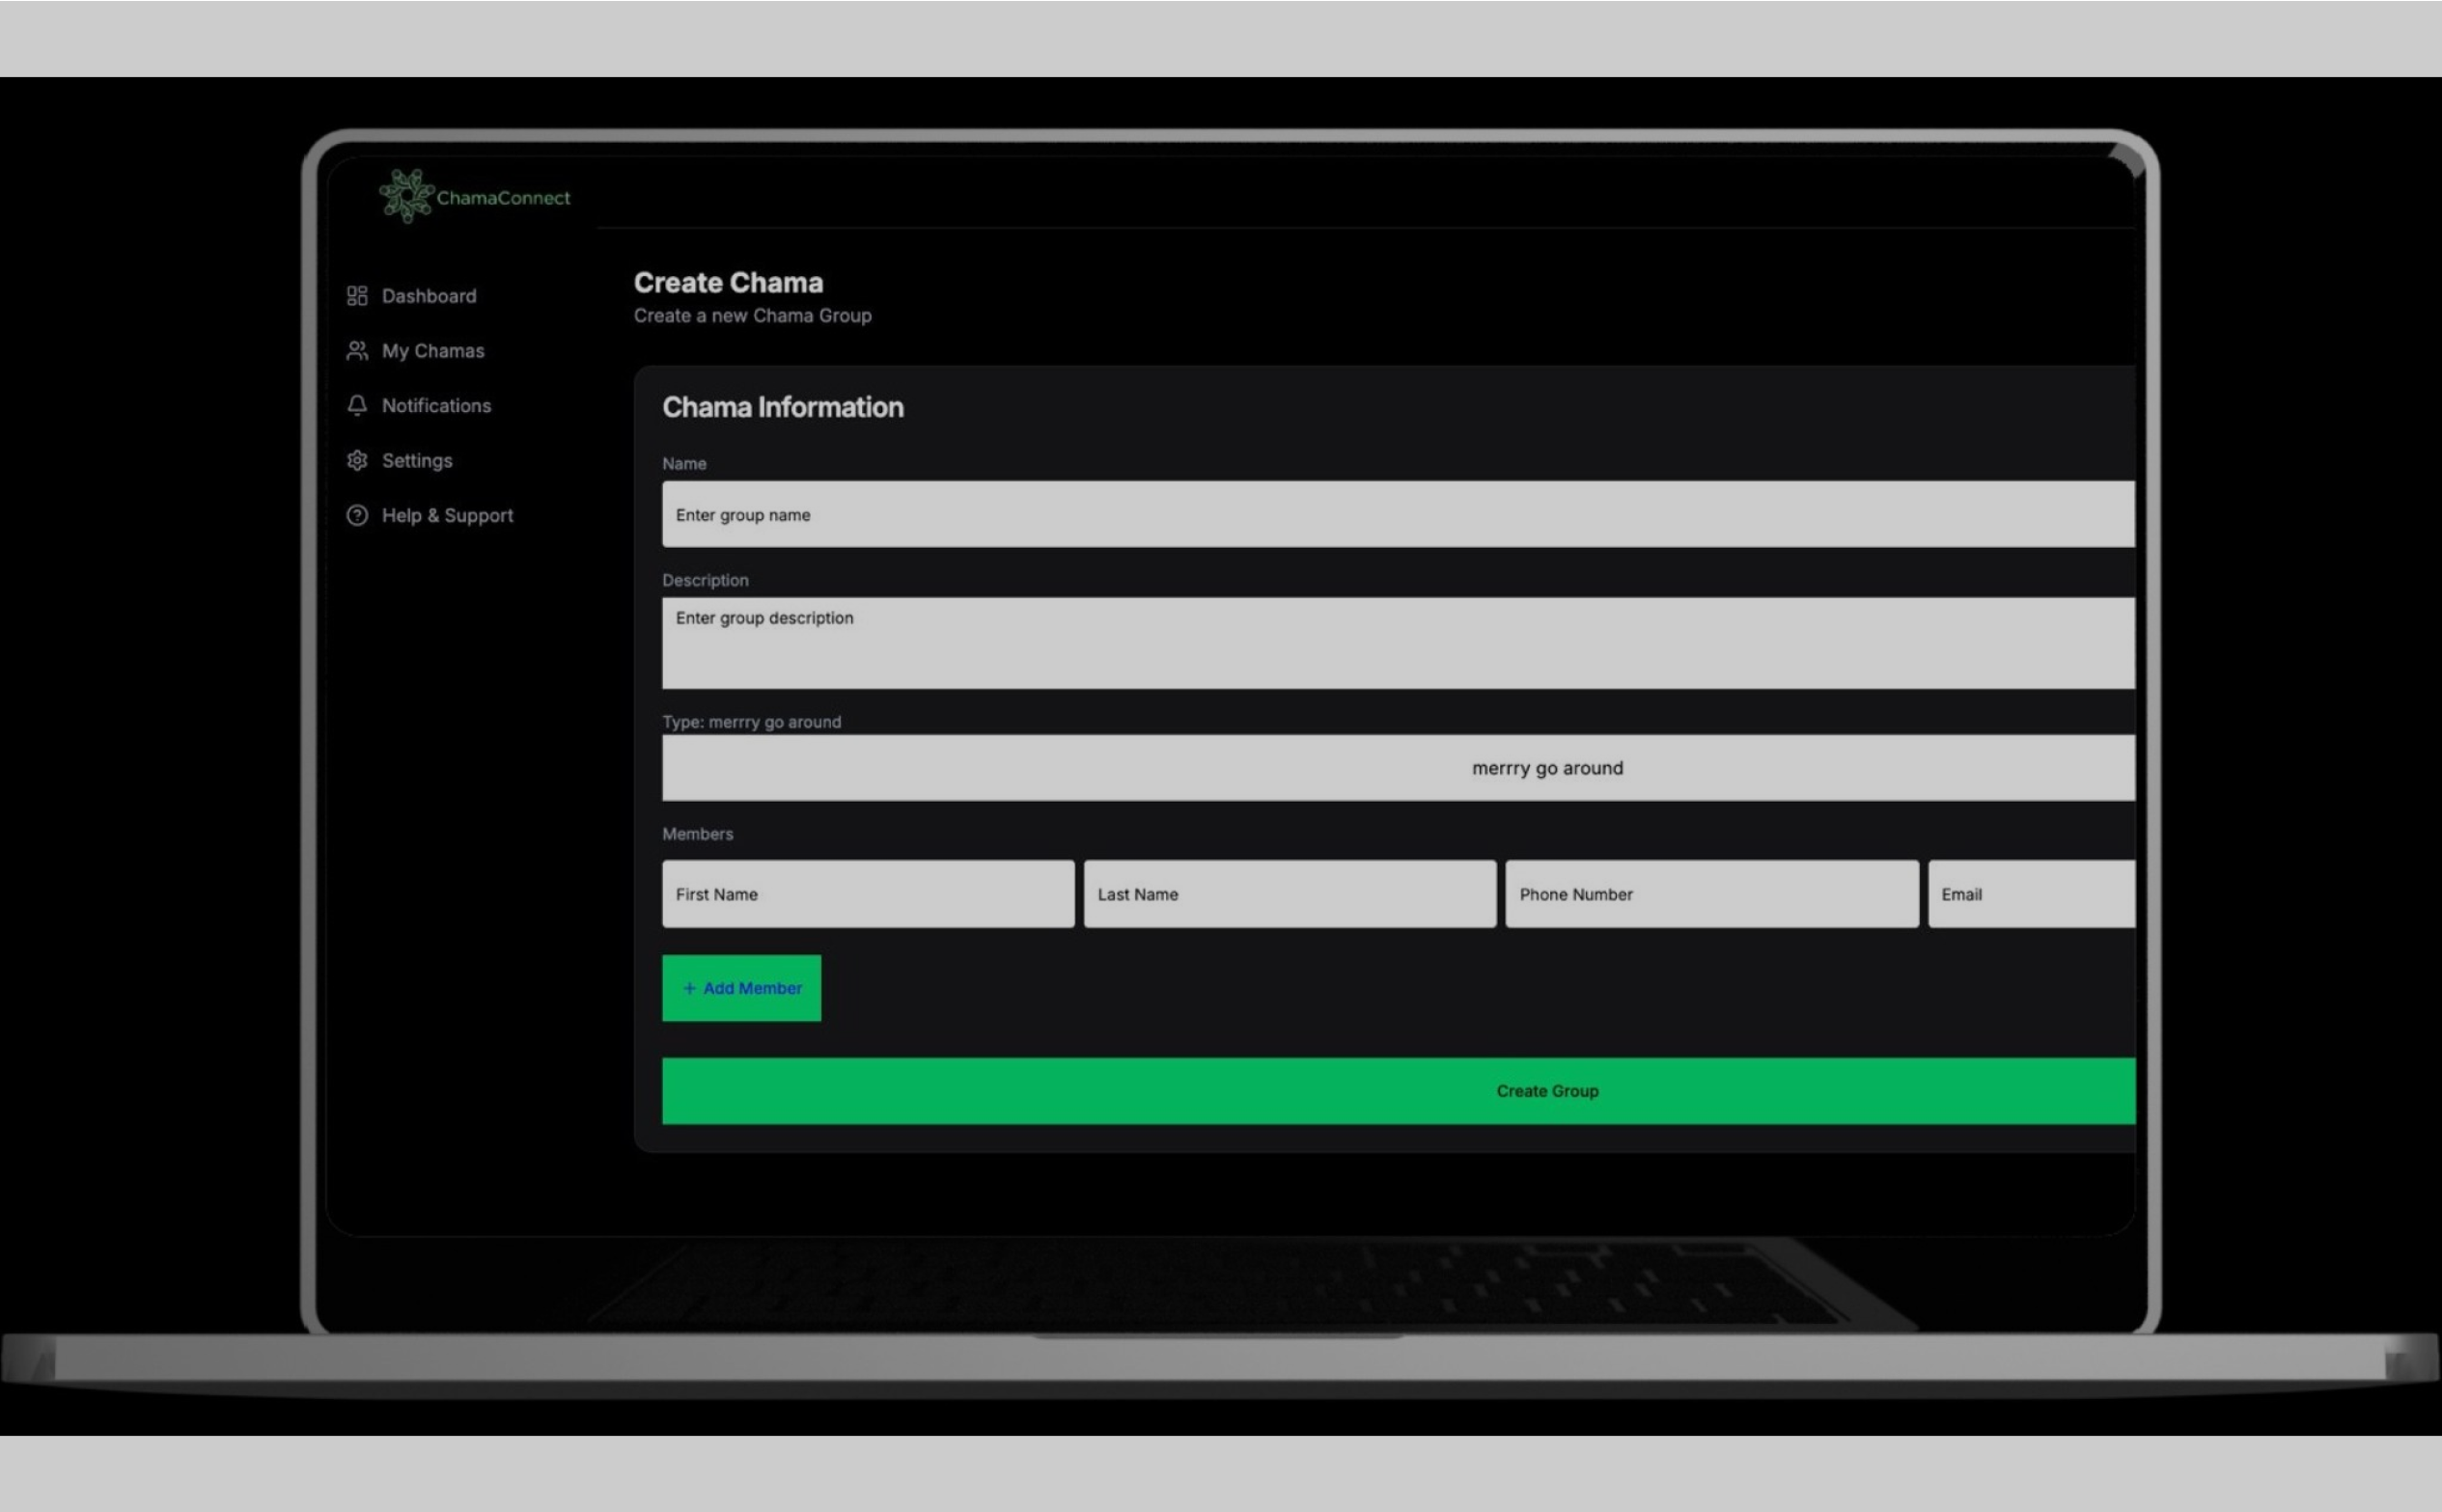This screenshot has width=2442, height=1512.
Task: Click the Help & Support question icon
Action: pos(357,515)
